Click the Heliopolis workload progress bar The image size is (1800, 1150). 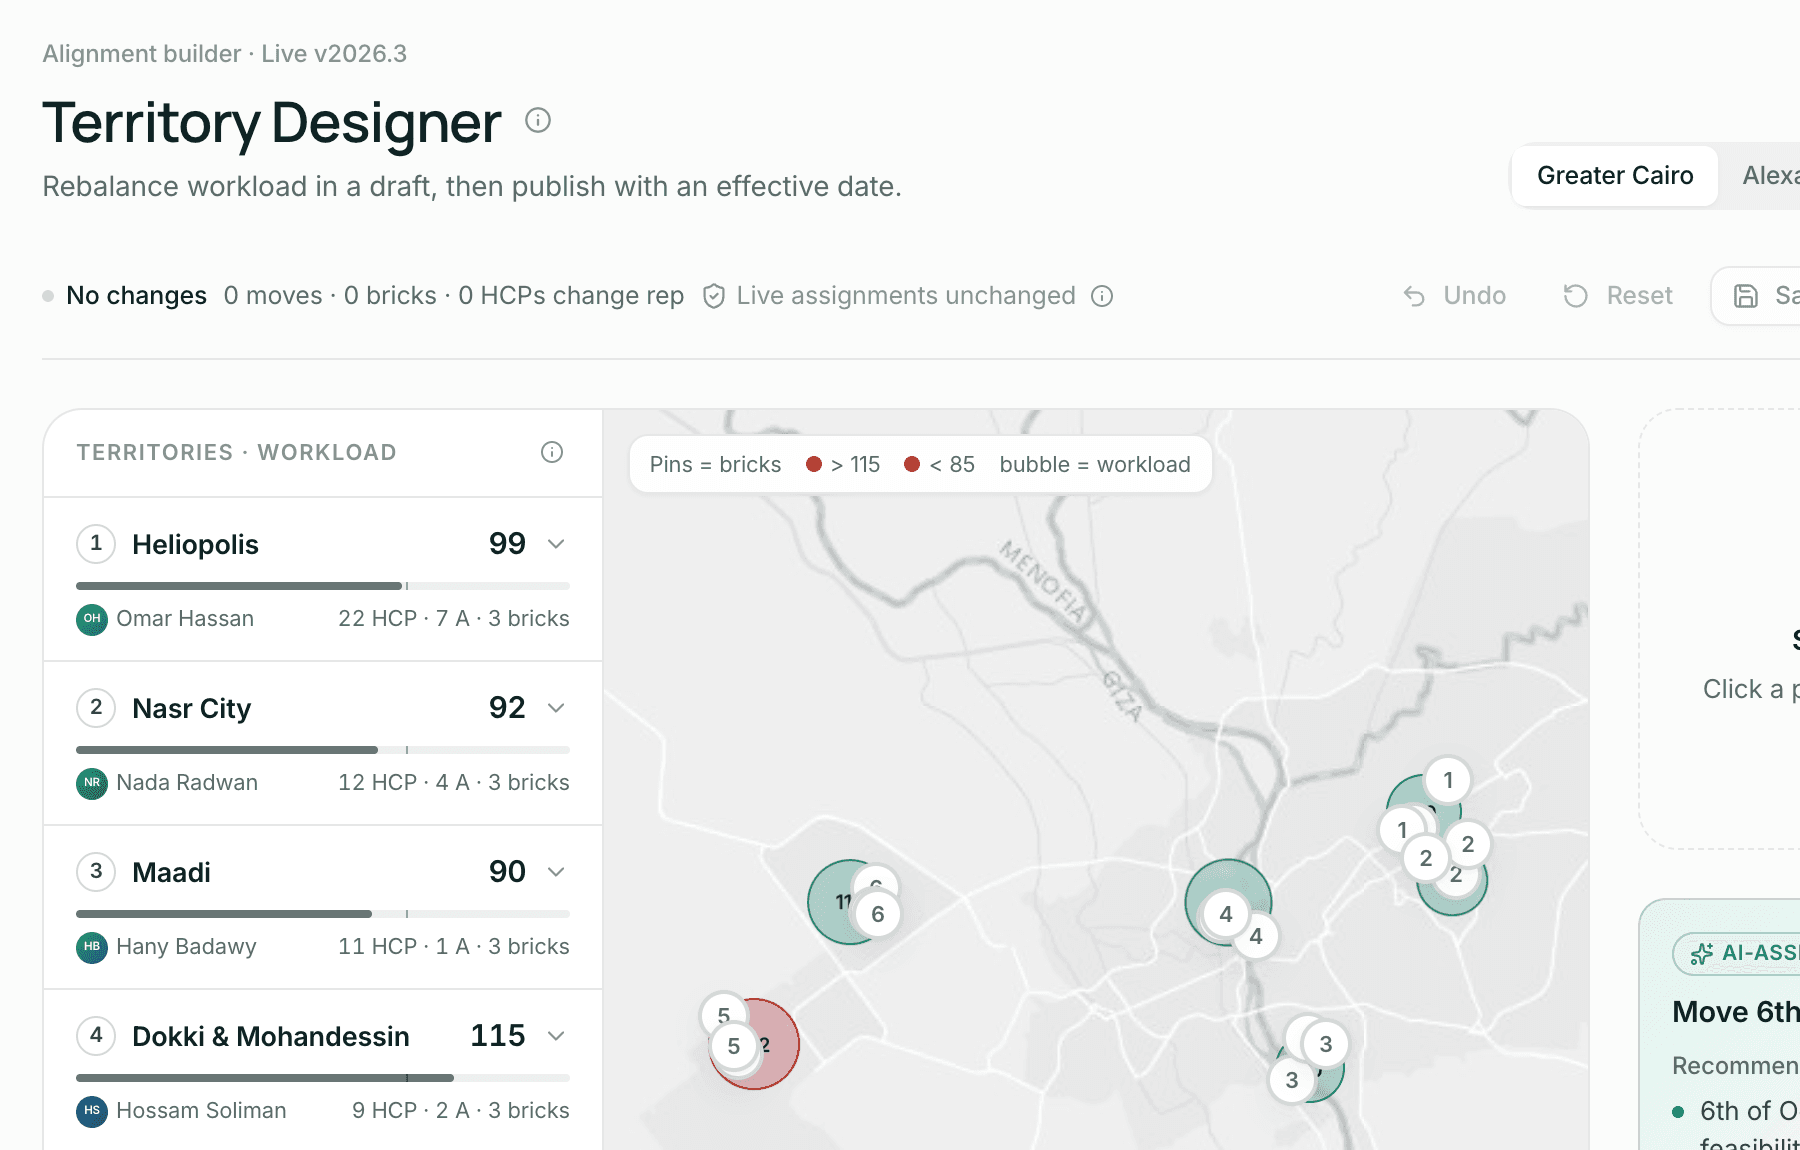[323, 586]
